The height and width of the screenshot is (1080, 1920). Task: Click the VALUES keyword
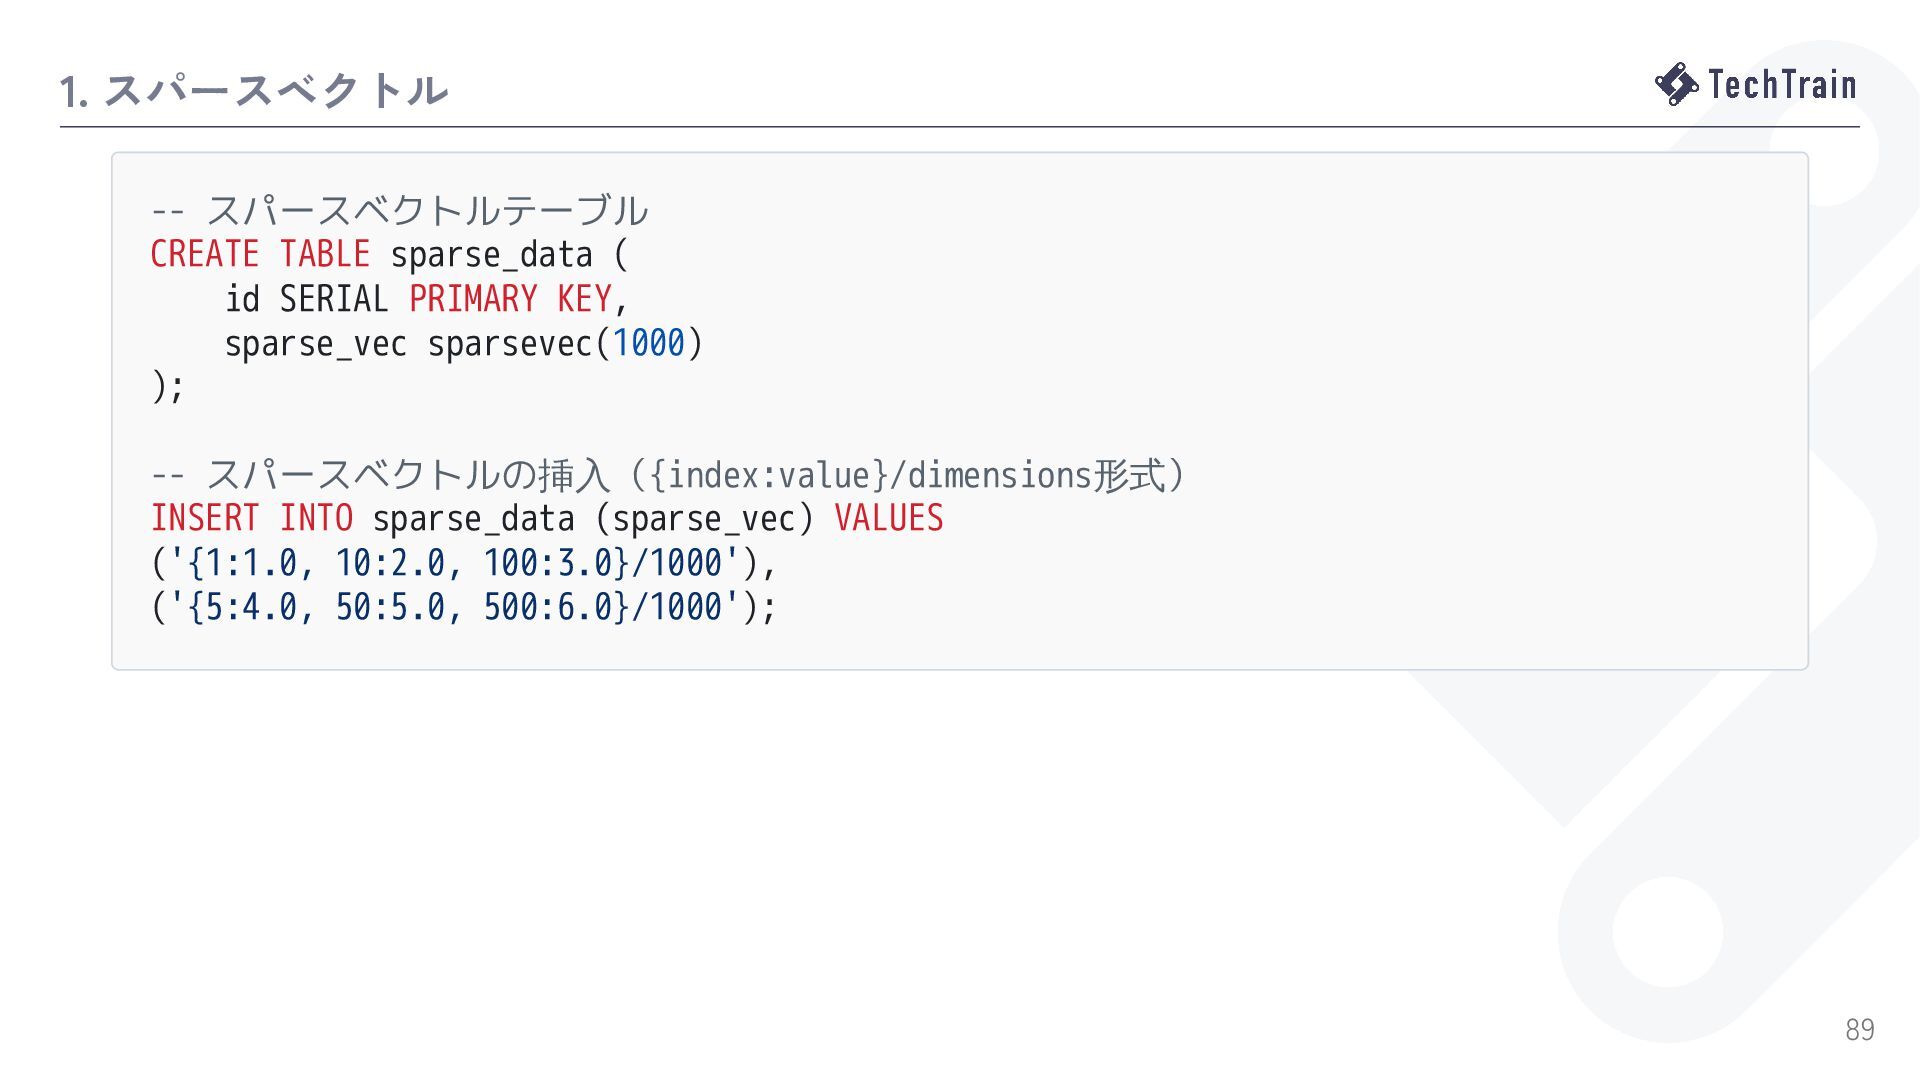pyautogui.click(x=889, y=519)
